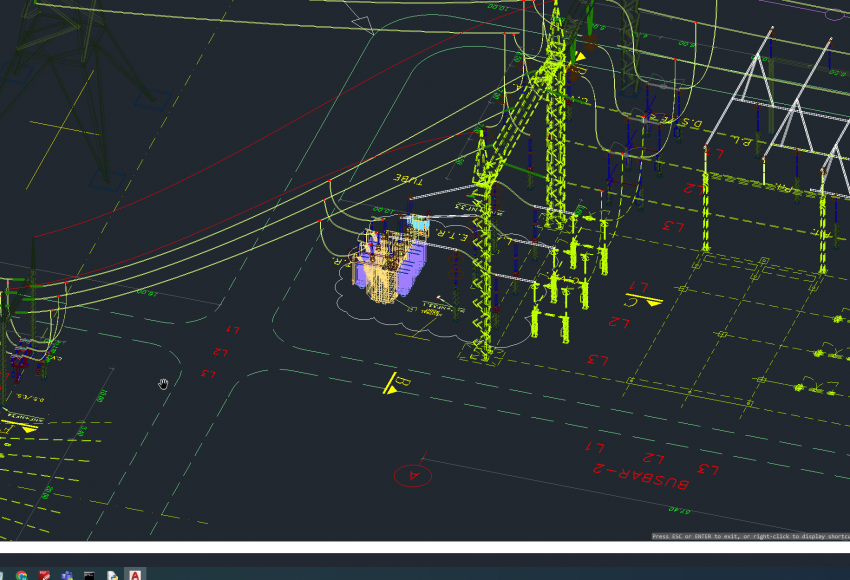Image resolution: width=850 pixels, height=580 pixels.
Task: Select the L3 label beneath BUSBAR-2
Action: click(709, 468)
